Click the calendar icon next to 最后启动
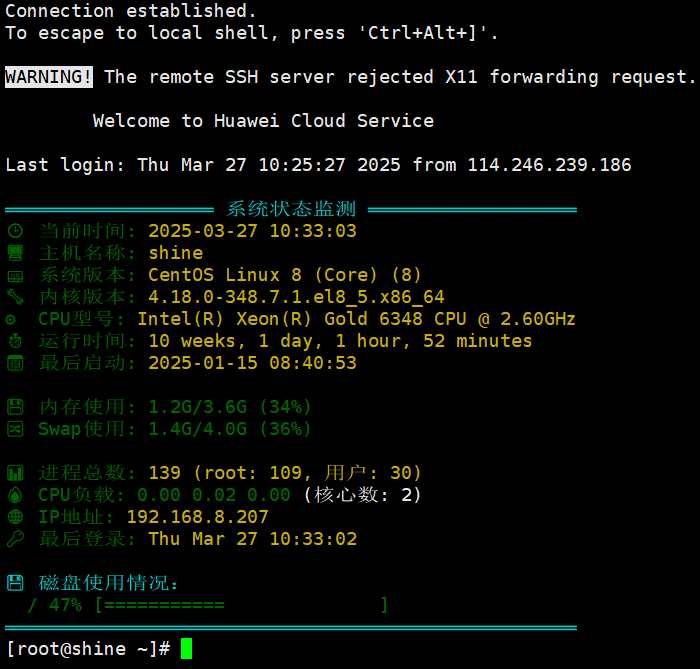Image resolution: width=700 pixels, height=669 pixels. [x=15, y=363]
